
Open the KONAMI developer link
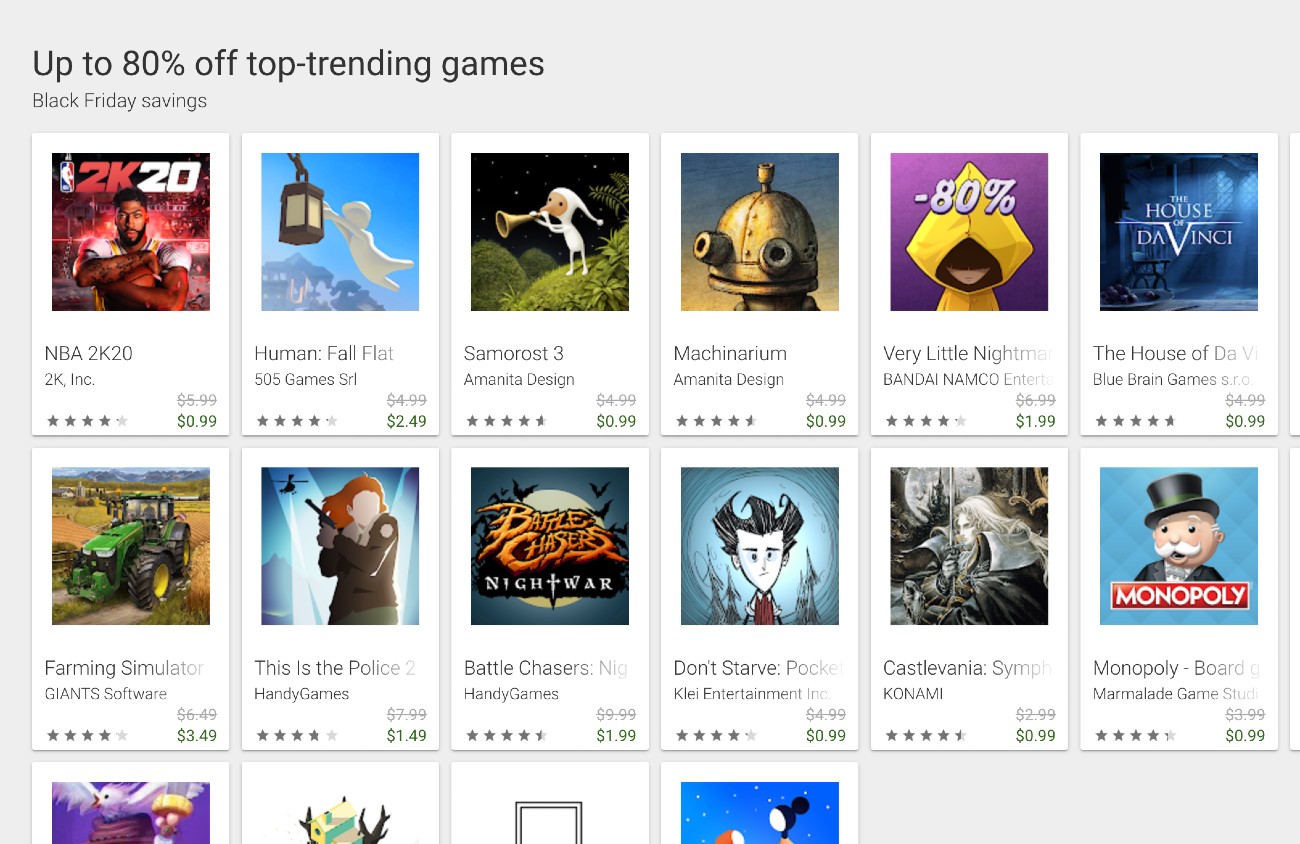click(913, 694)
